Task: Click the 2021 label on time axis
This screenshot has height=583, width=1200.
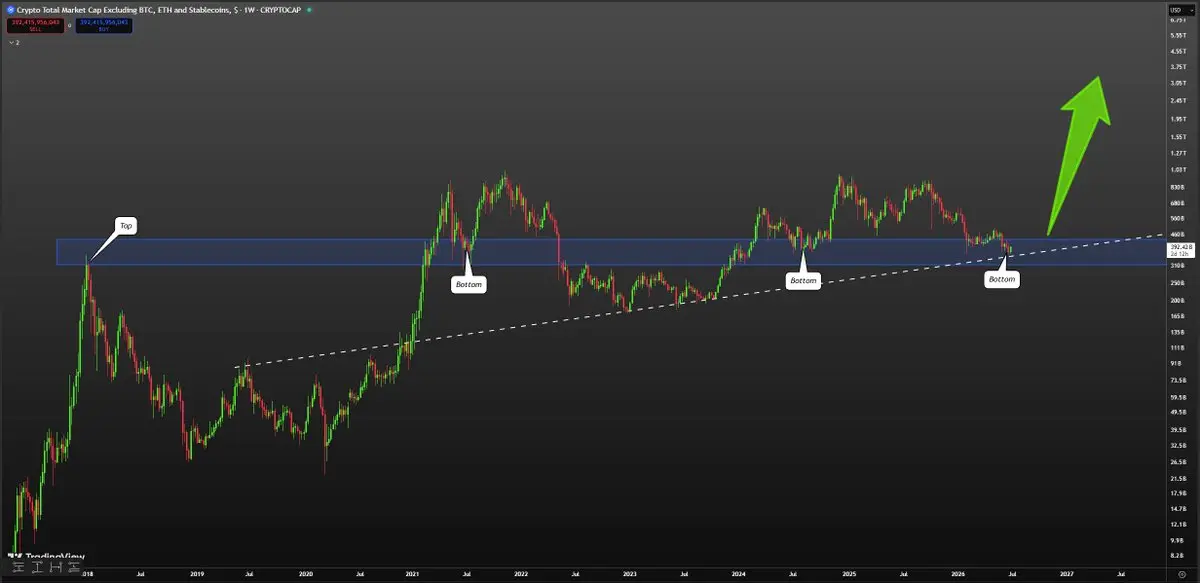Action: point(413,575)
